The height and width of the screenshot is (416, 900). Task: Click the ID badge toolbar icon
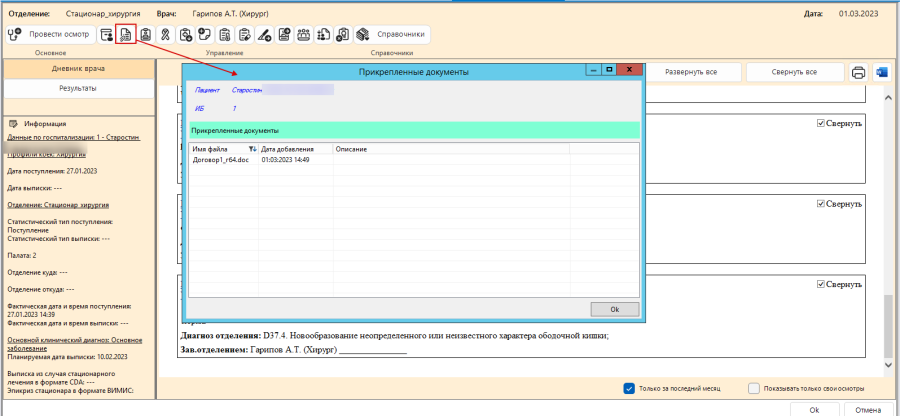146,34
